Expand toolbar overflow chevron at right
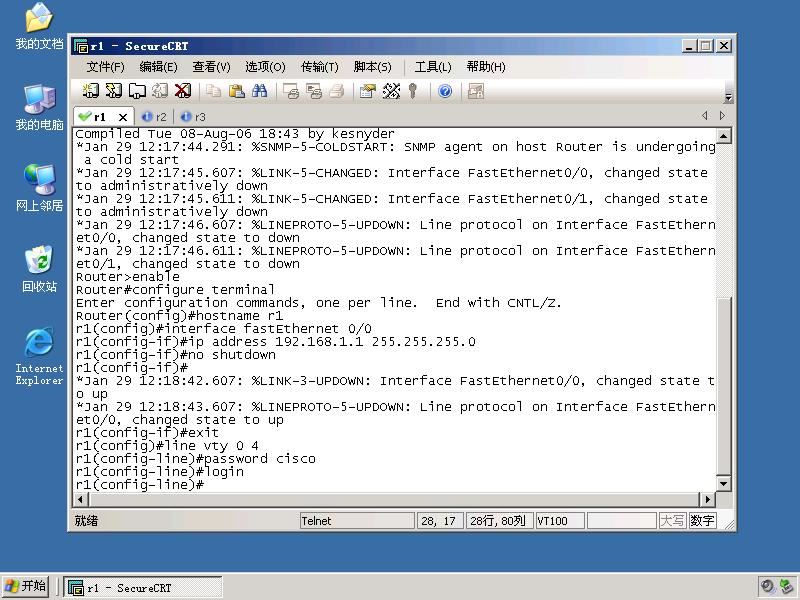Screen dimensions: 800x600 click(728, 96)
